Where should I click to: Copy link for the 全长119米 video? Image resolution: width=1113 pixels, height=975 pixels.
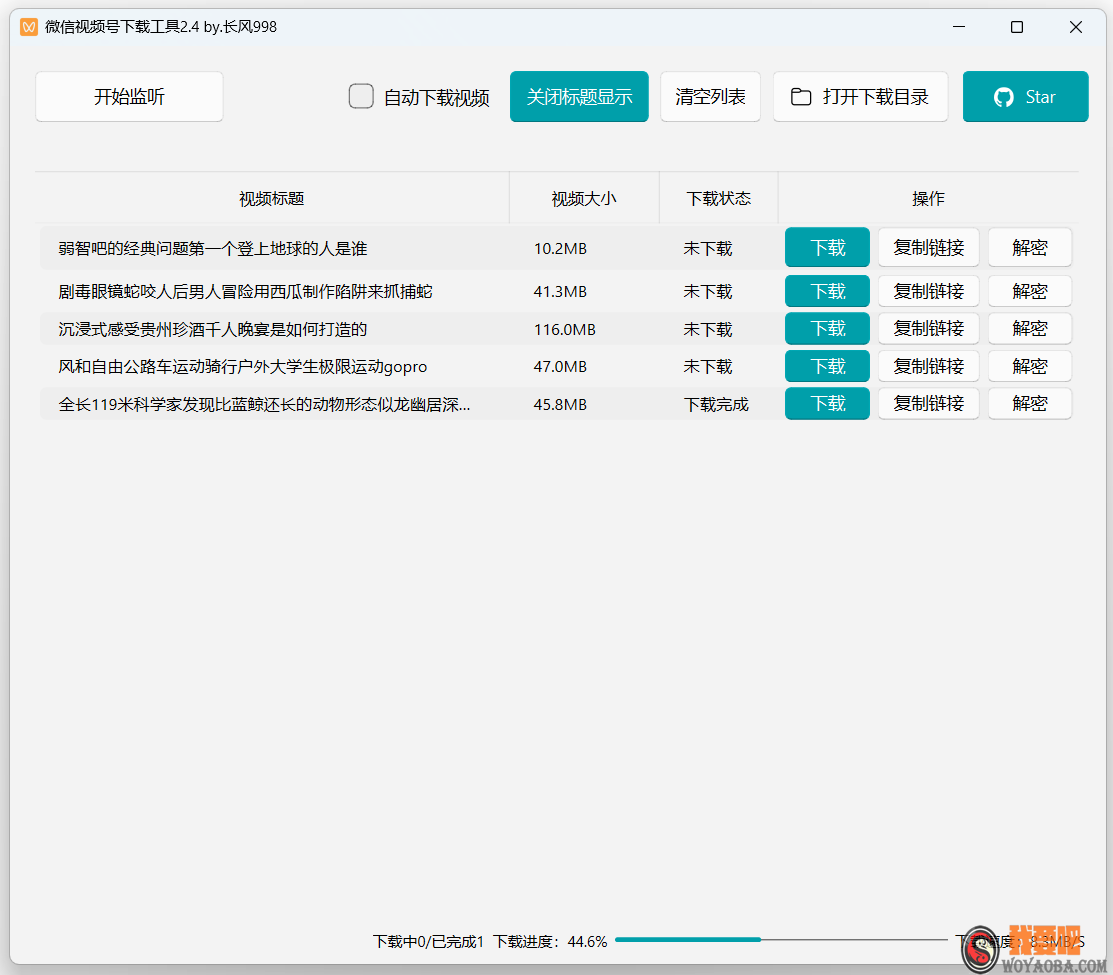[x=928, y=403]
